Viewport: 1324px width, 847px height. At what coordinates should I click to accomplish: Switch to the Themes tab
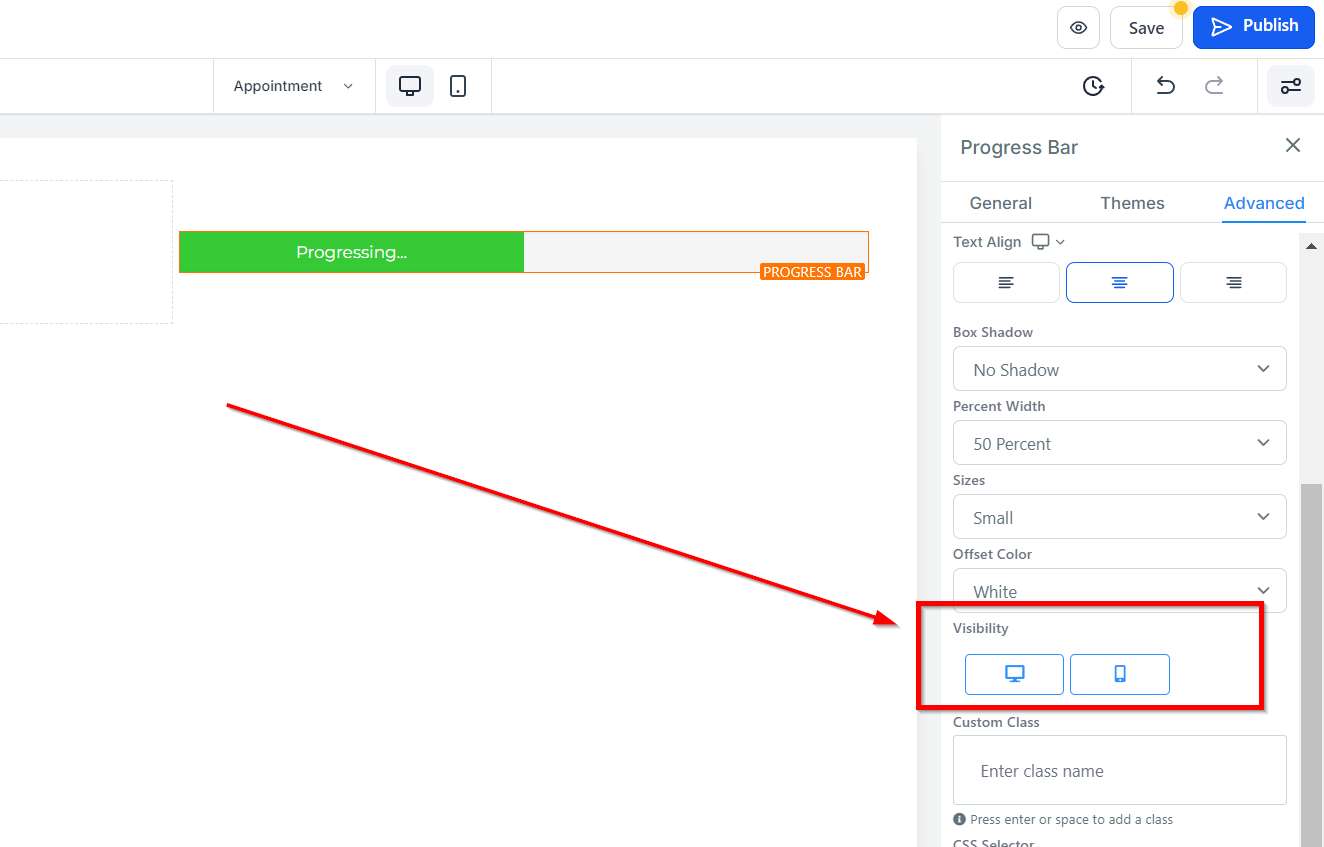pyautogui.click(x=1132, y=203)
